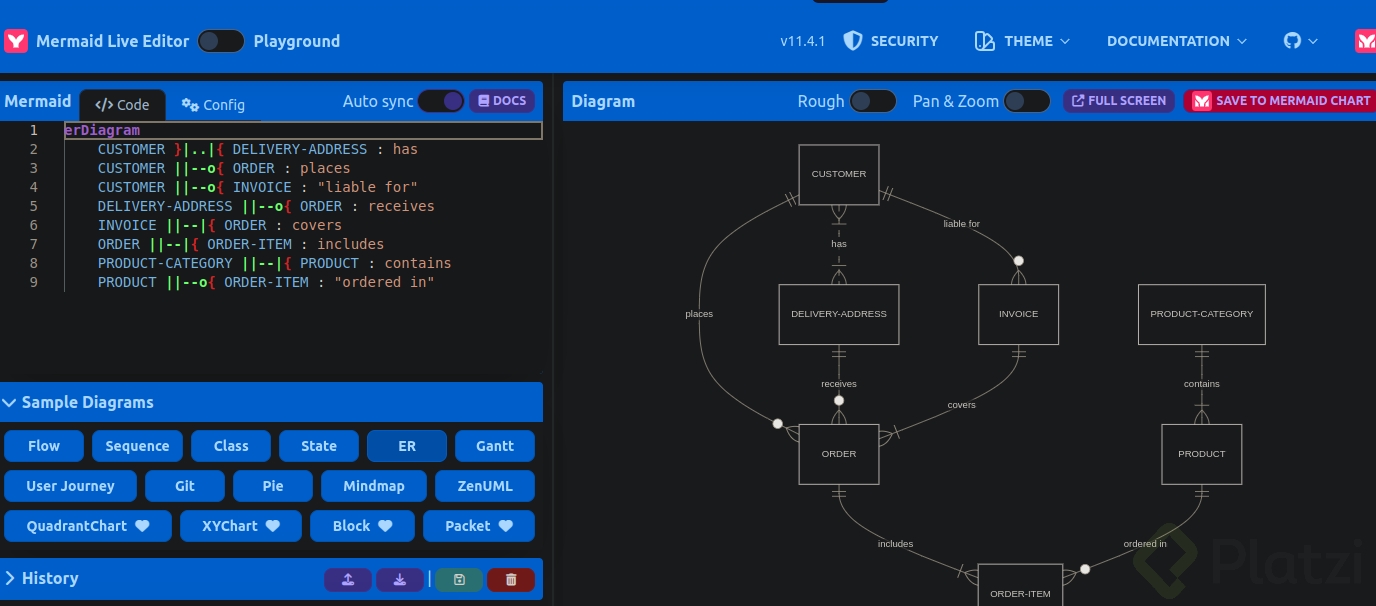Viewport: 1376px width, 606px height.
Task: Click the security shield icon
Action: tap(853, 41)
